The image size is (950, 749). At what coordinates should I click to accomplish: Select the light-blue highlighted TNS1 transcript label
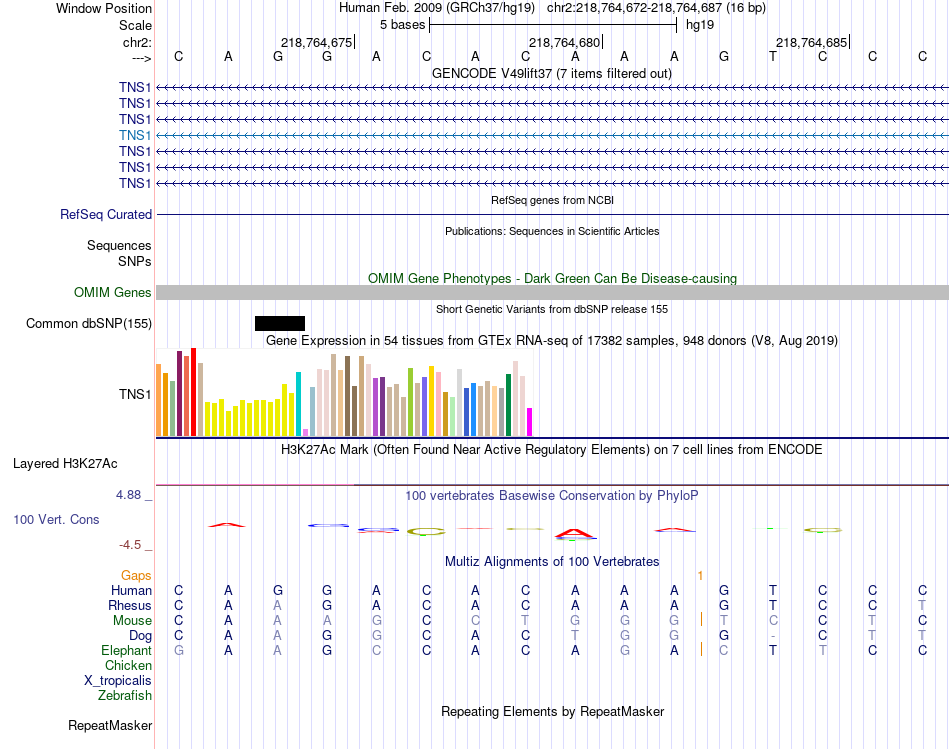(135, 135)
